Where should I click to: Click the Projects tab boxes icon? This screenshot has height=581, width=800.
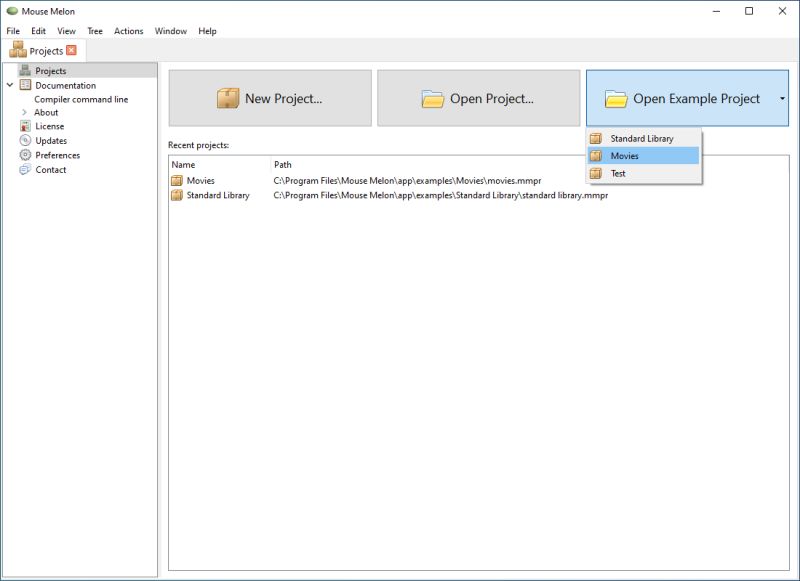(x=18, y=49)
